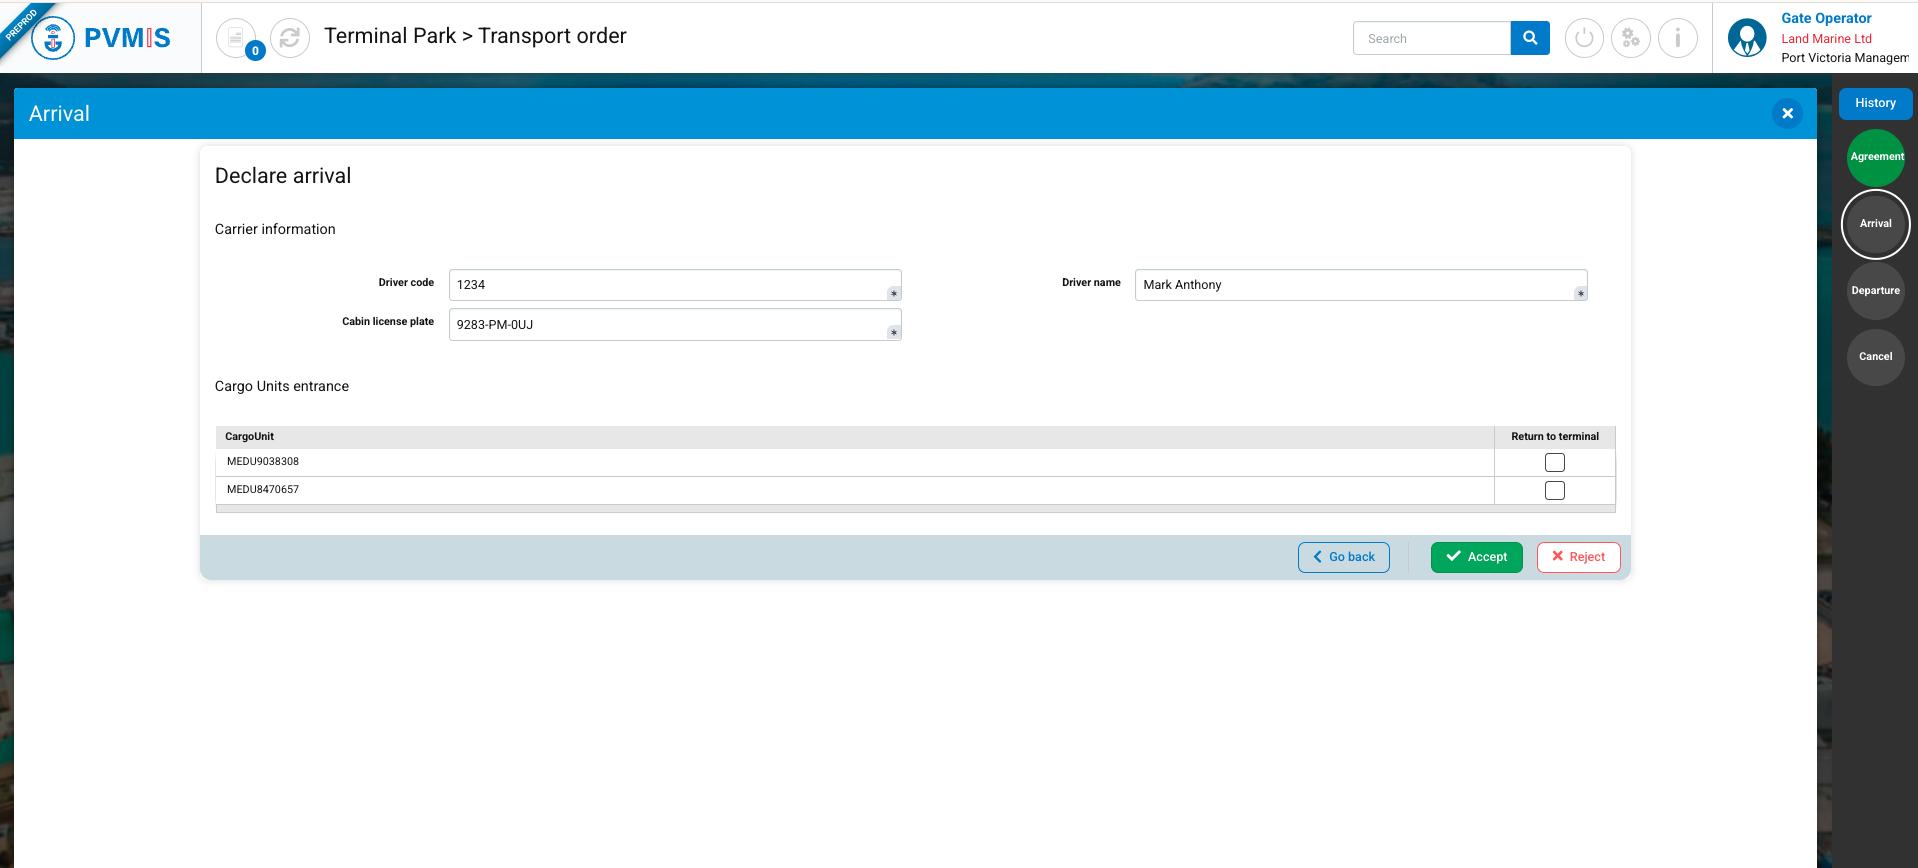This screenshot has height=868, width=1918.
Task: Select the Departure step
Action: [1875, 291]
